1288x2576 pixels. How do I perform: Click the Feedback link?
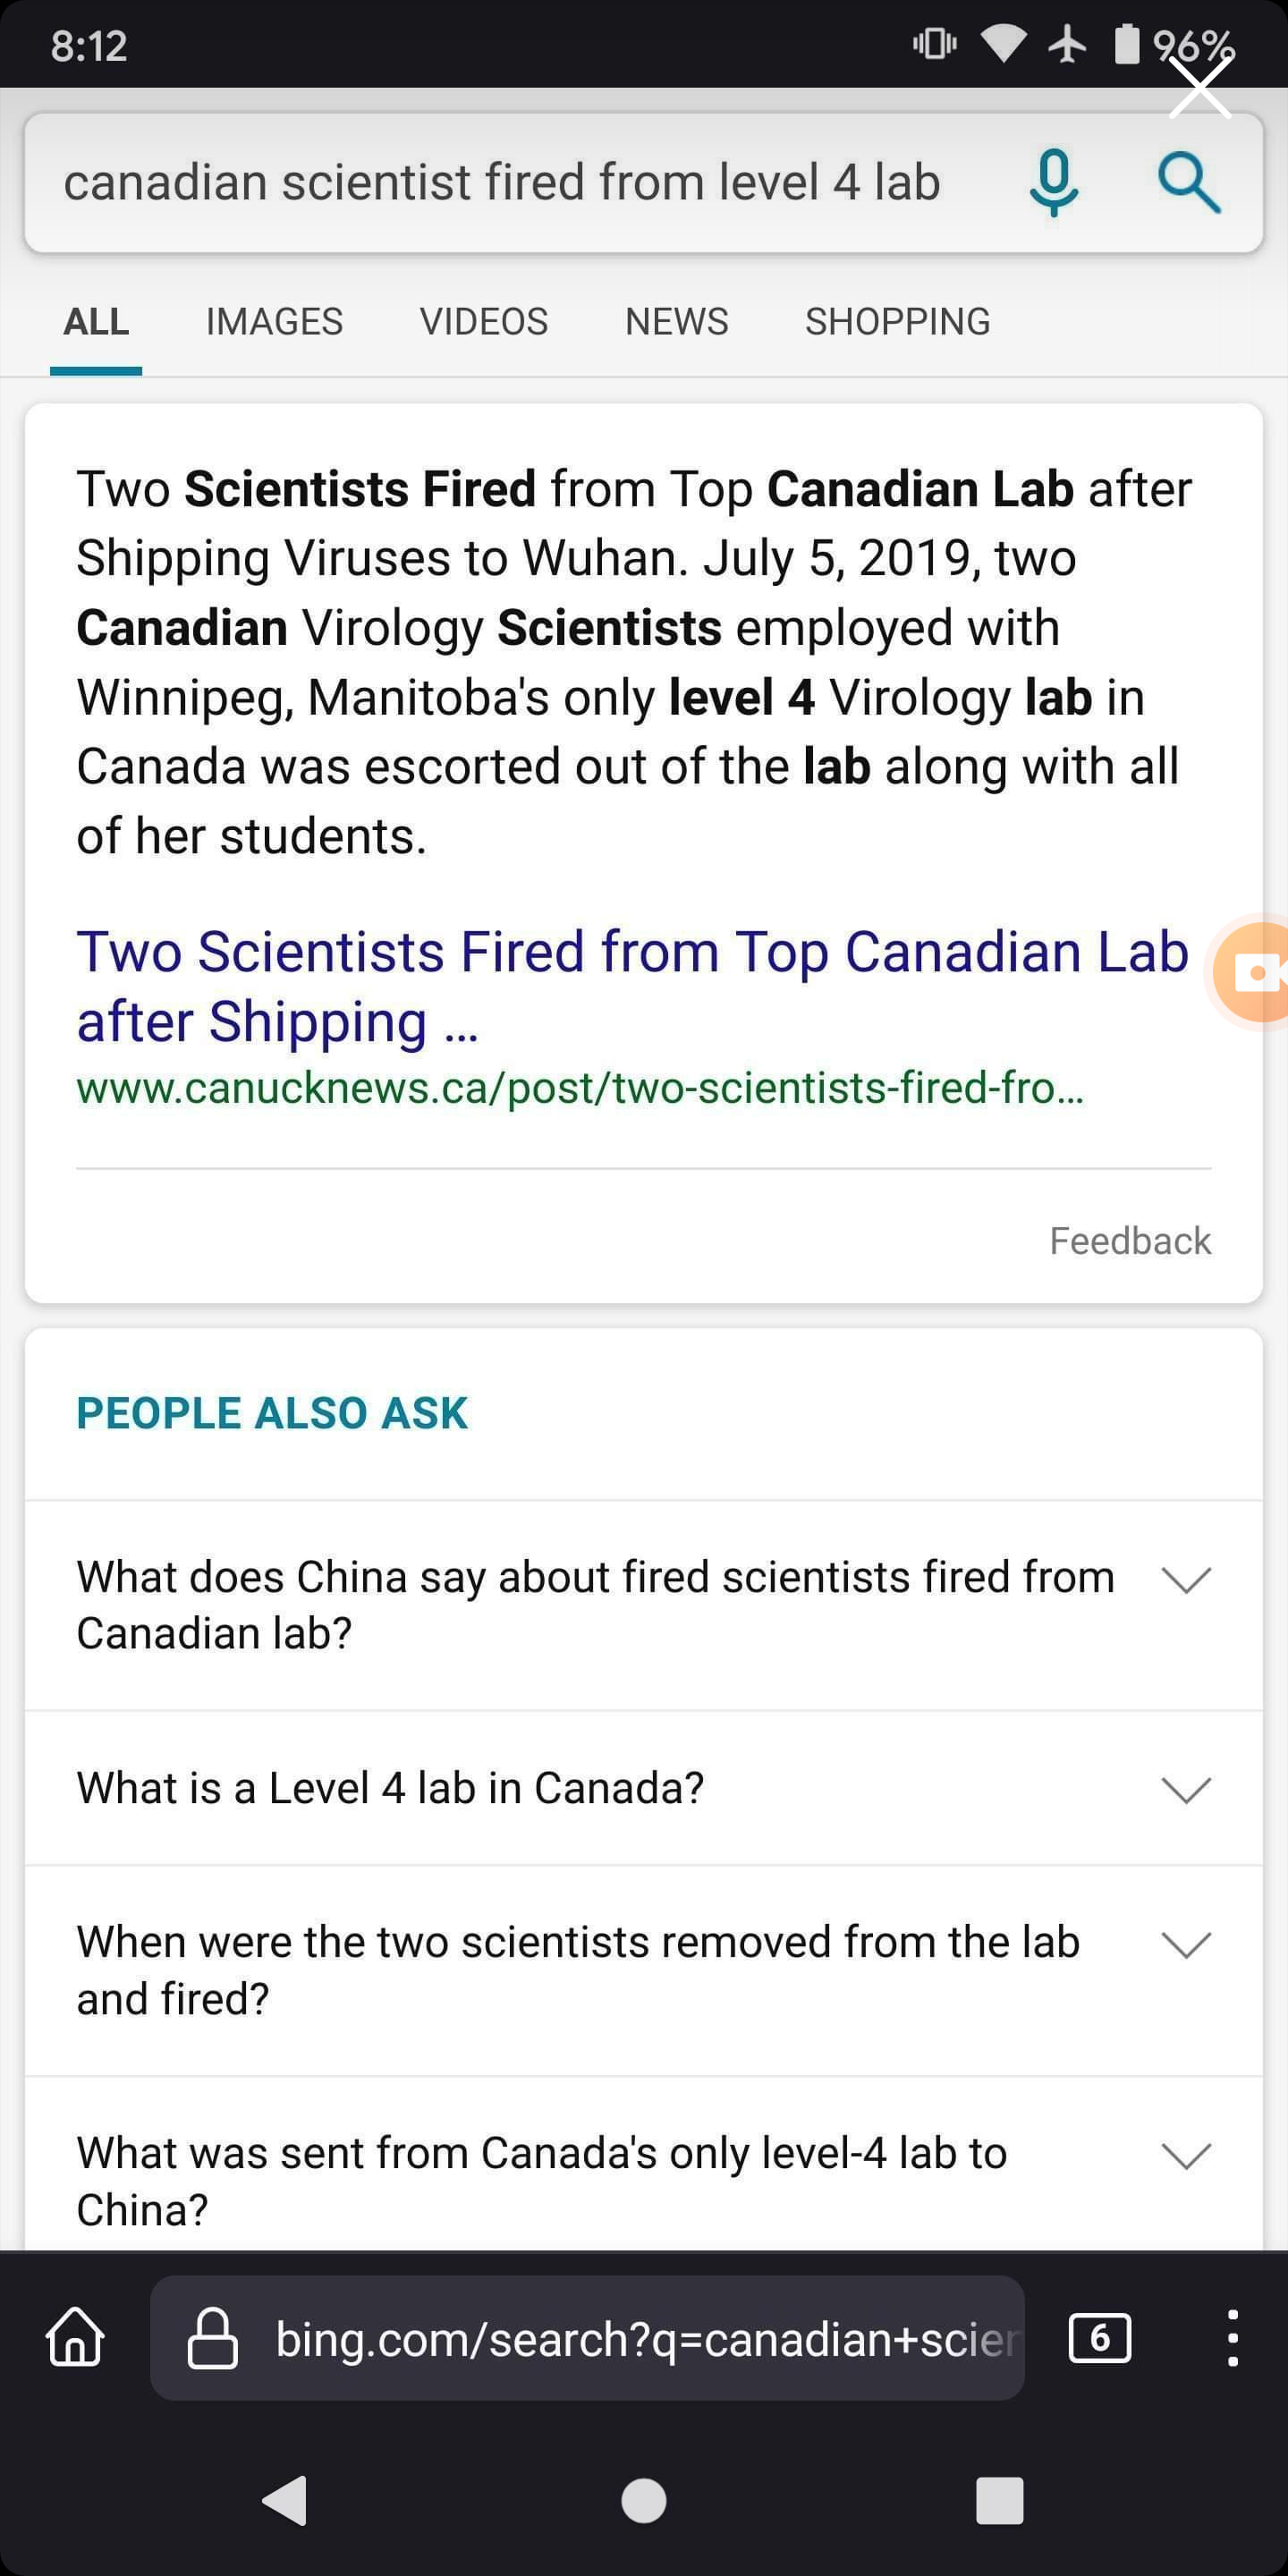[x=1129, y=1241]
